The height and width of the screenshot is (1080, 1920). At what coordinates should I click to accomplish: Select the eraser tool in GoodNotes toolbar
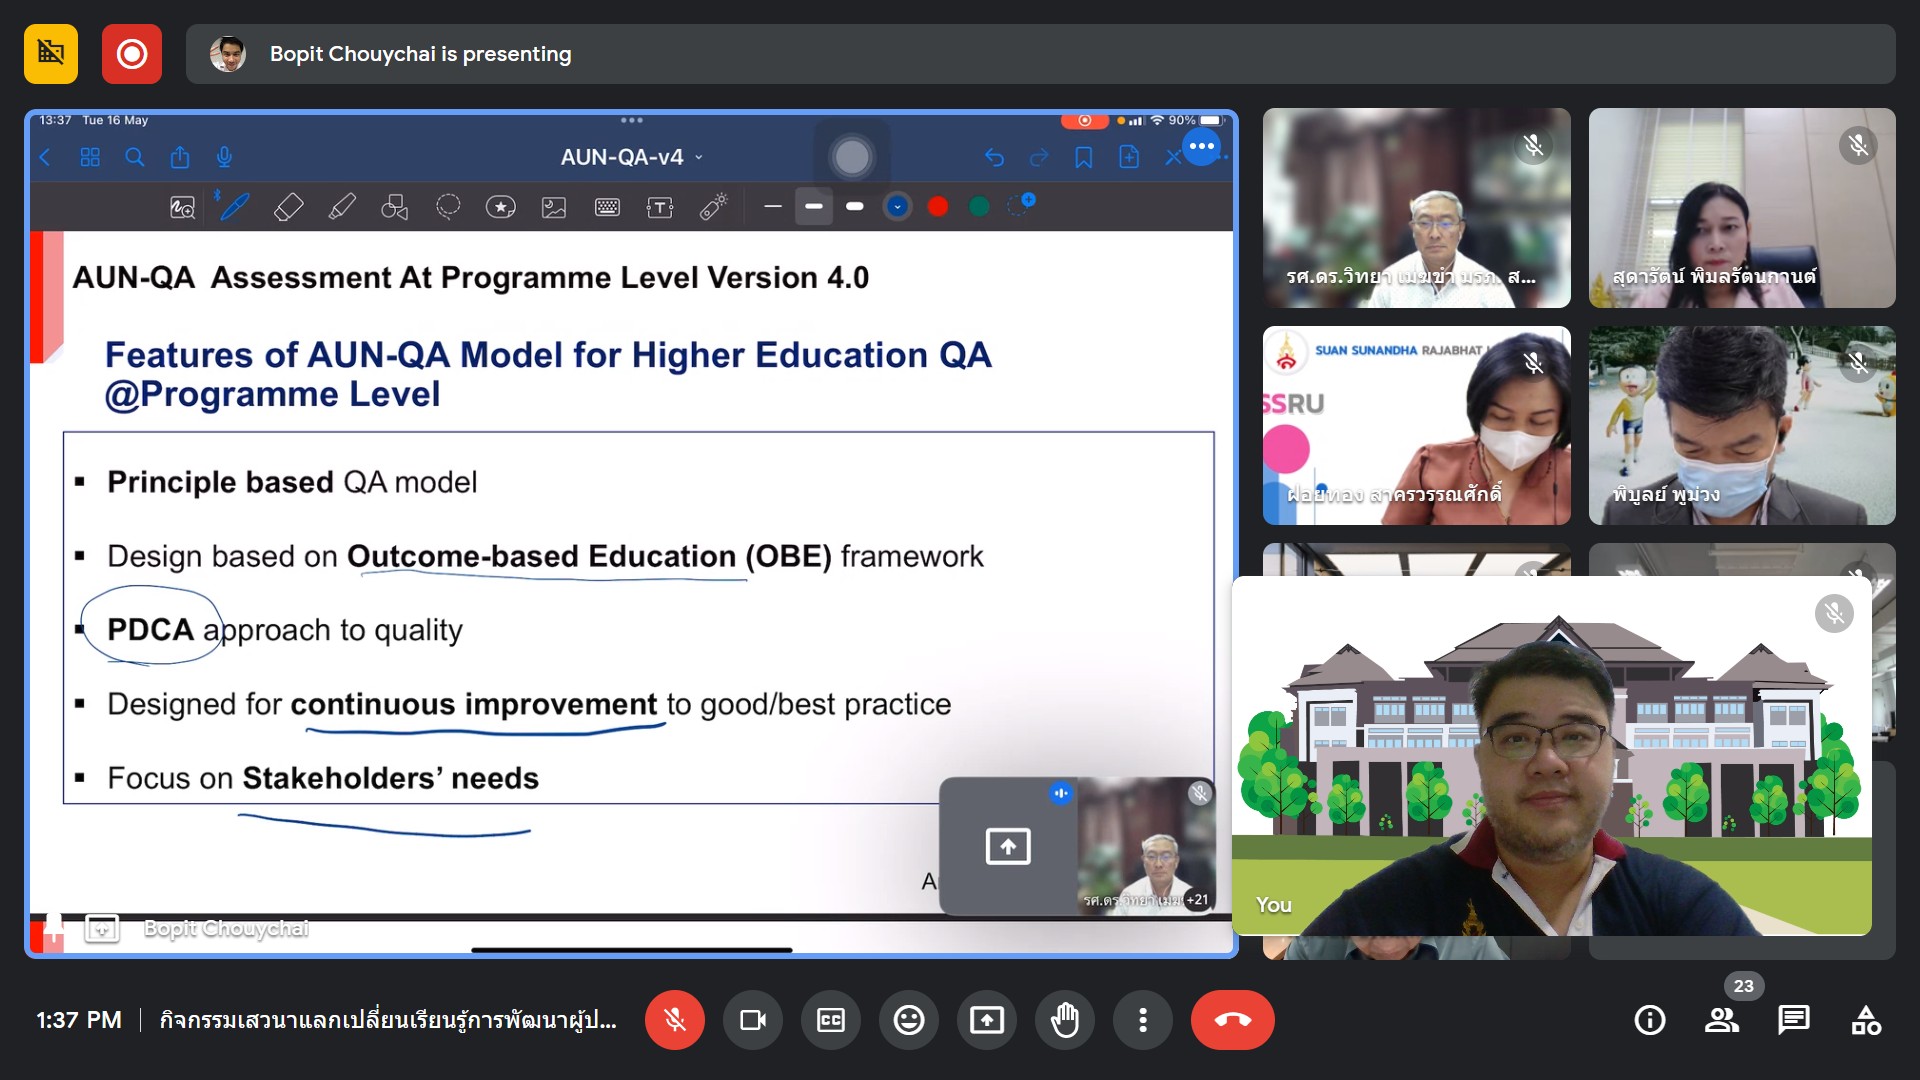coord(288,207)
